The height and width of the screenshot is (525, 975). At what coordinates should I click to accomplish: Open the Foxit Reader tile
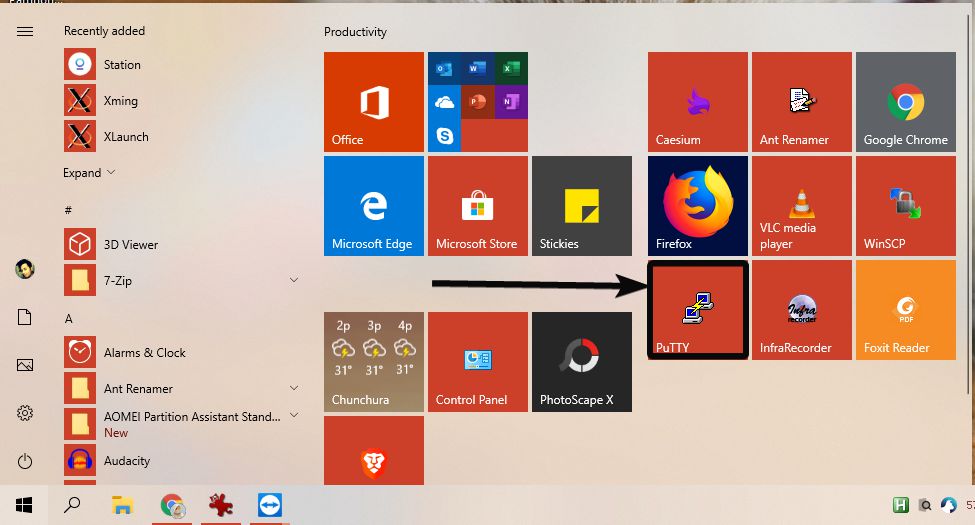pos(905,310)
